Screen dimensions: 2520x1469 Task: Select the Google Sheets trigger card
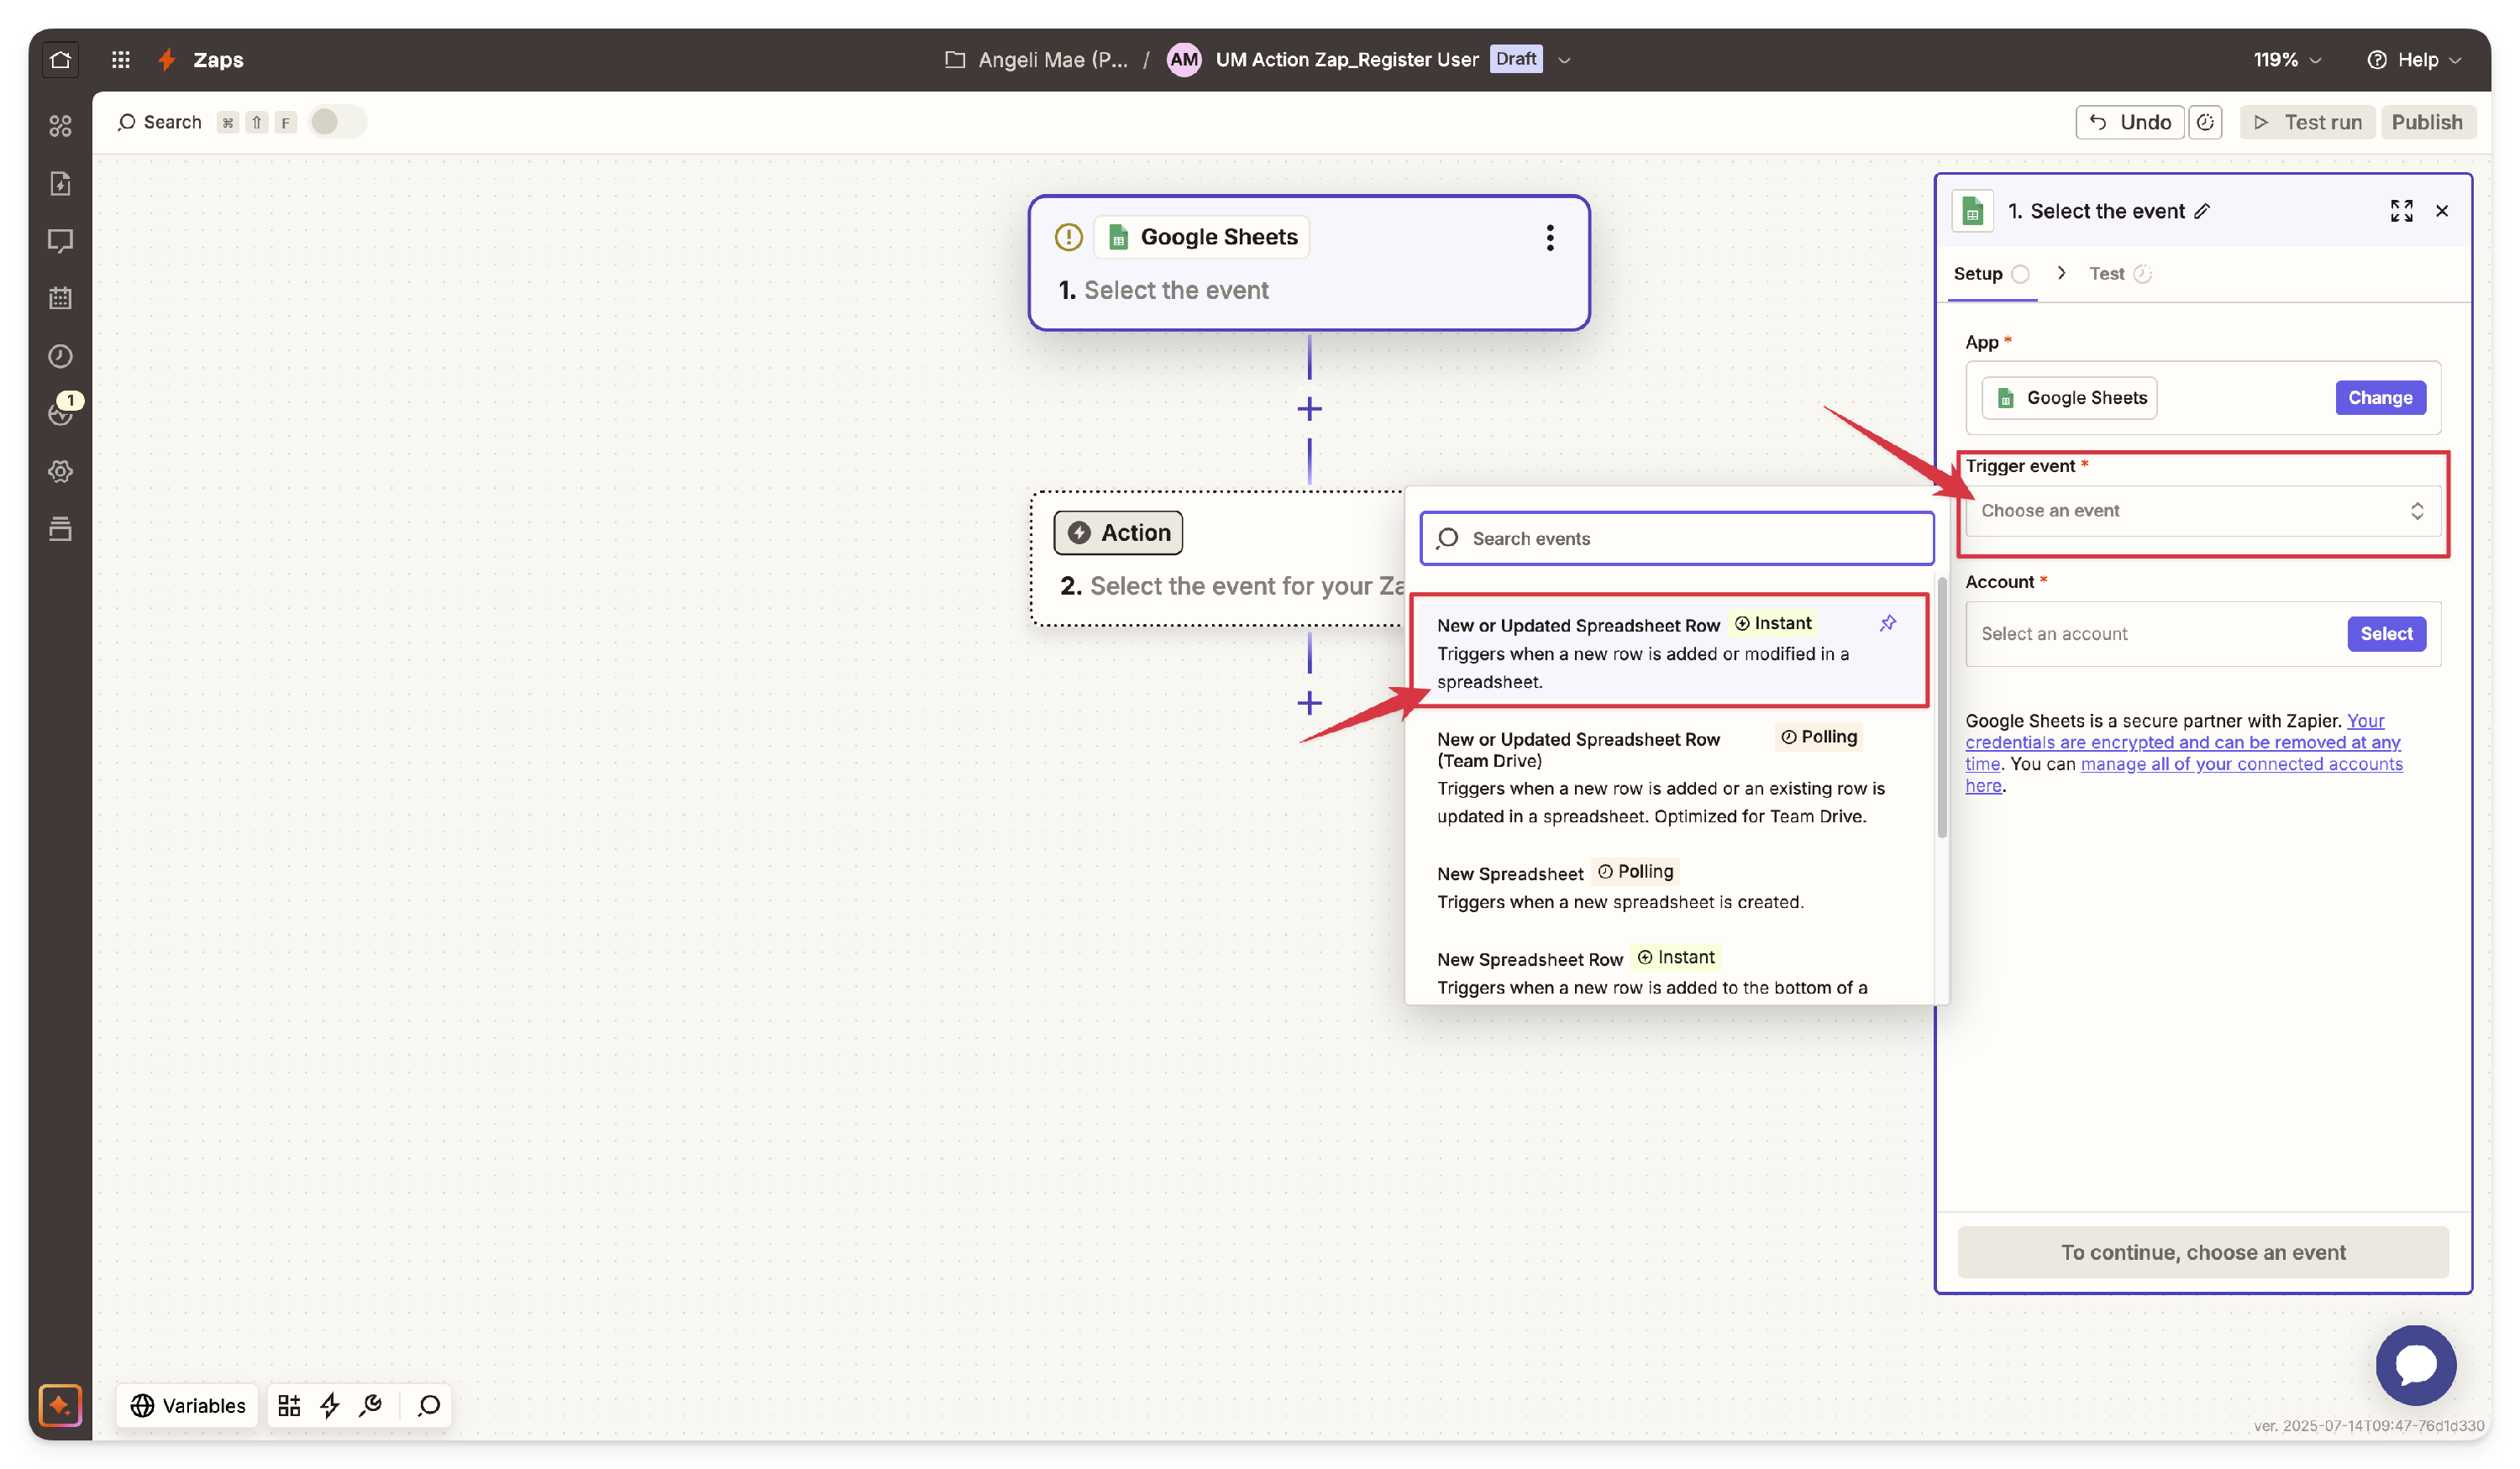coord(1309,263)
